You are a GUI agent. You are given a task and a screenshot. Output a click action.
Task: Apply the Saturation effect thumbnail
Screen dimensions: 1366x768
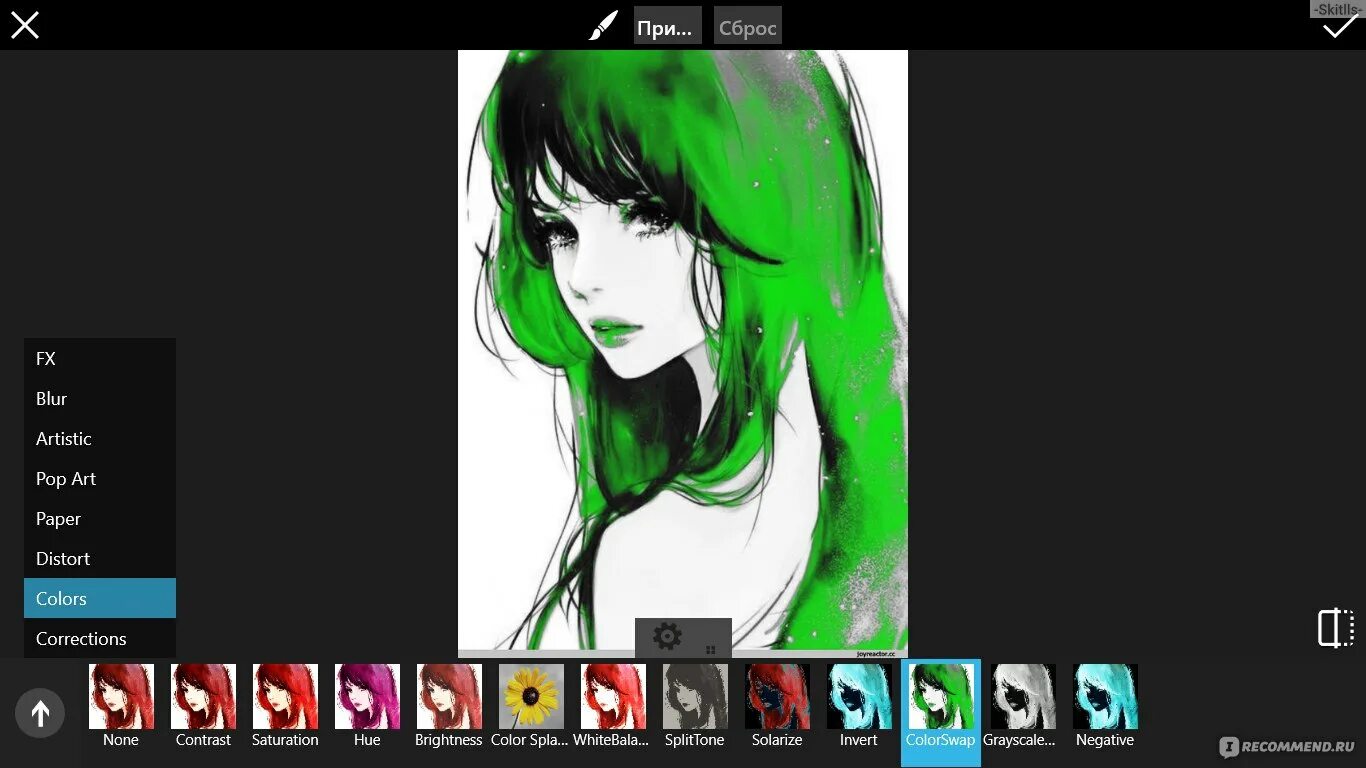click(285, 696)
